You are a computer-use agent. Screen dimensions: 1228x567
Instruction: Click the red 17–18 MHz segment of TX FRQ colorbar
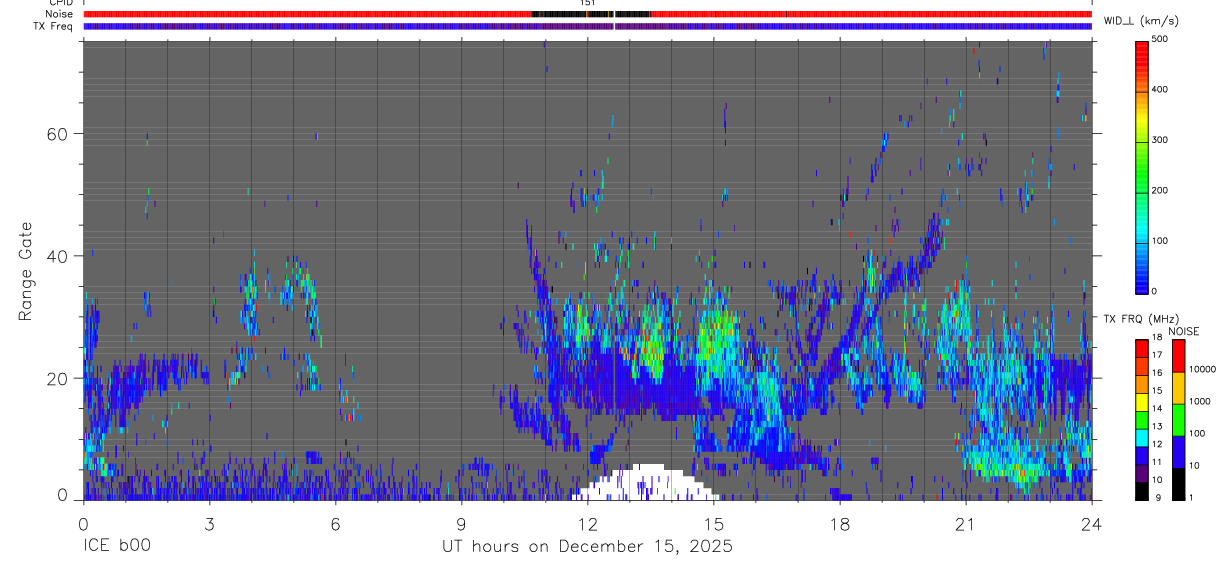(x=1141, y=347)
